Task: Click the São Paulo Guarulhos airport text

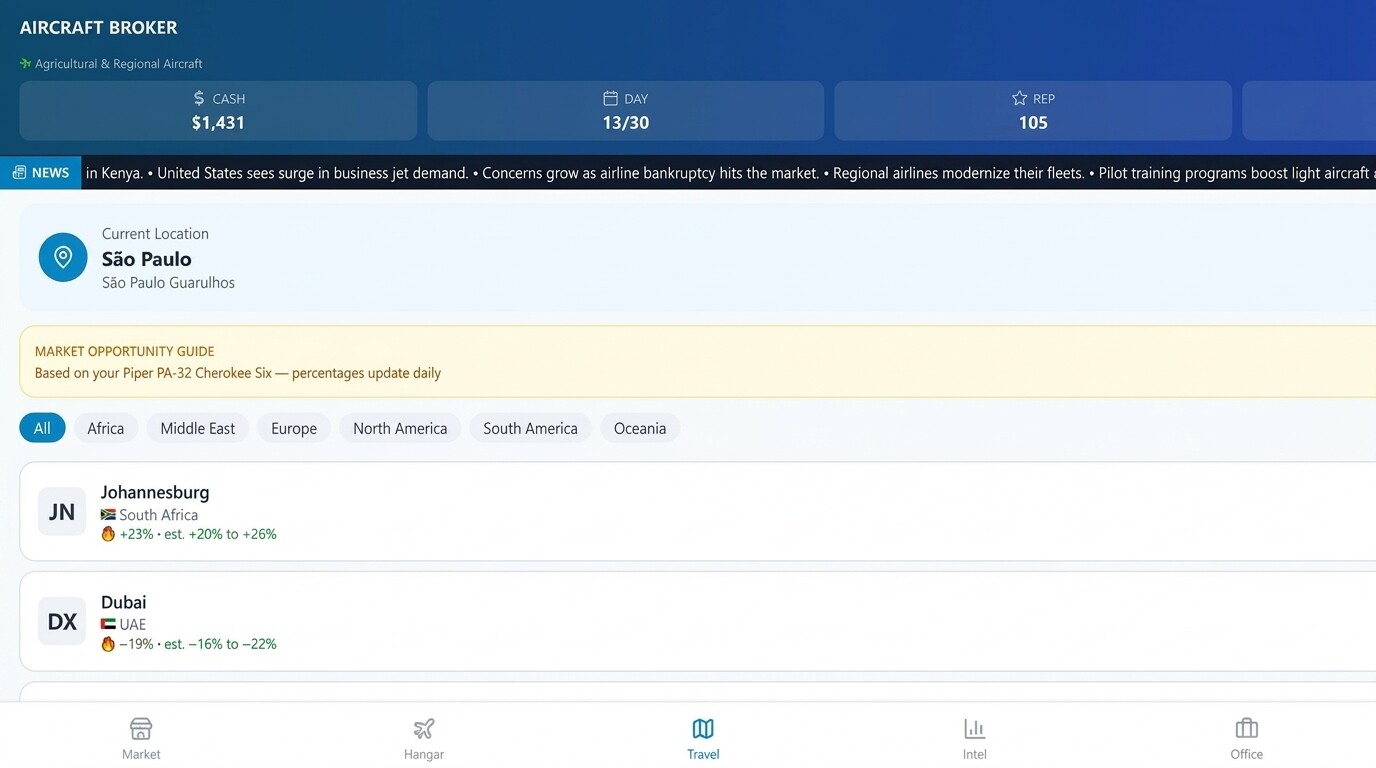Action: [x=168, y=283]
